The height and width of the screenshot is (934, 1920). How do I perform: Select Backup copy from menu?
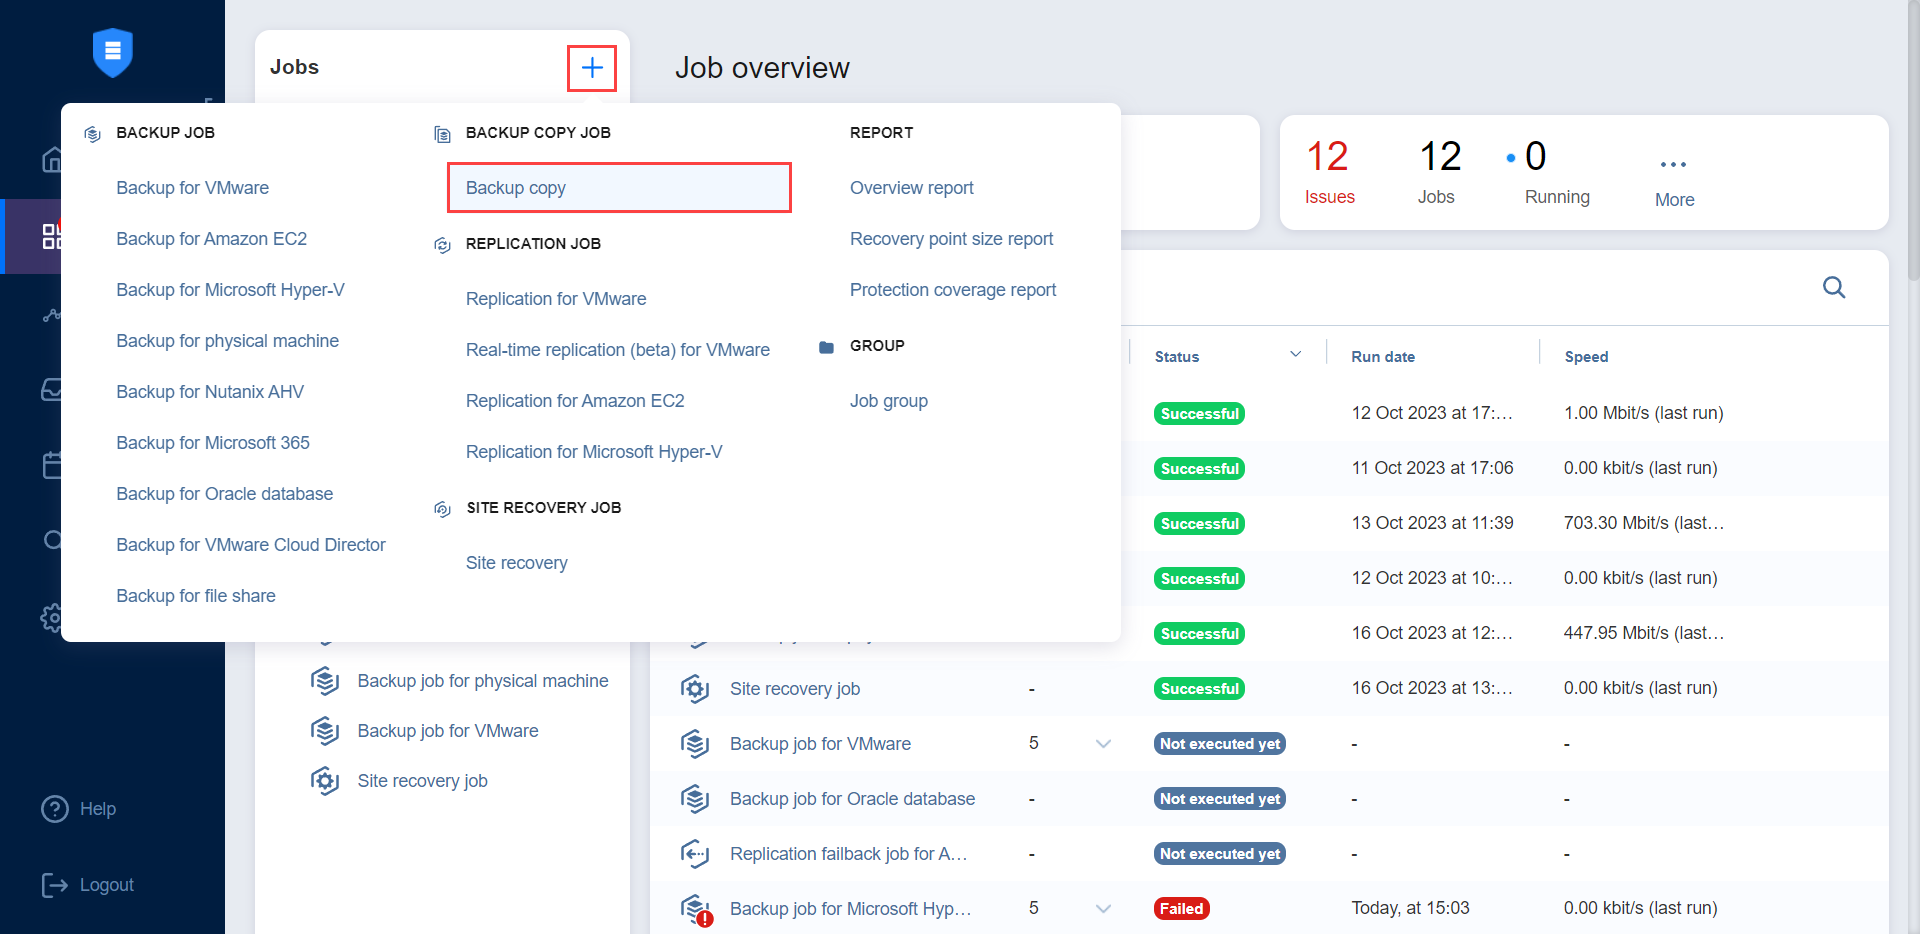(x=516, y=188)
